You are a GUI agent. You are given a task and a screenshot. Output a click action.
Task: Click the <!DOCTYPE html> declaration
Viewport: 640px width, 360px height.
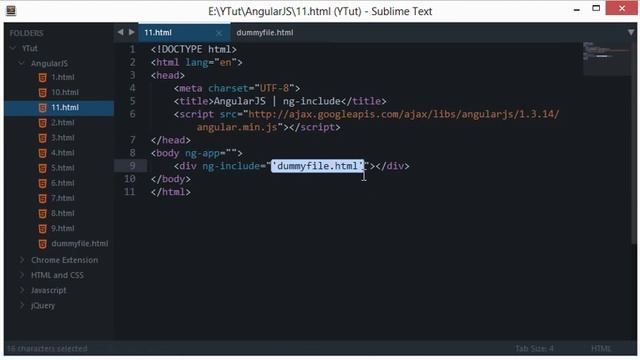(x=193, y=49)
